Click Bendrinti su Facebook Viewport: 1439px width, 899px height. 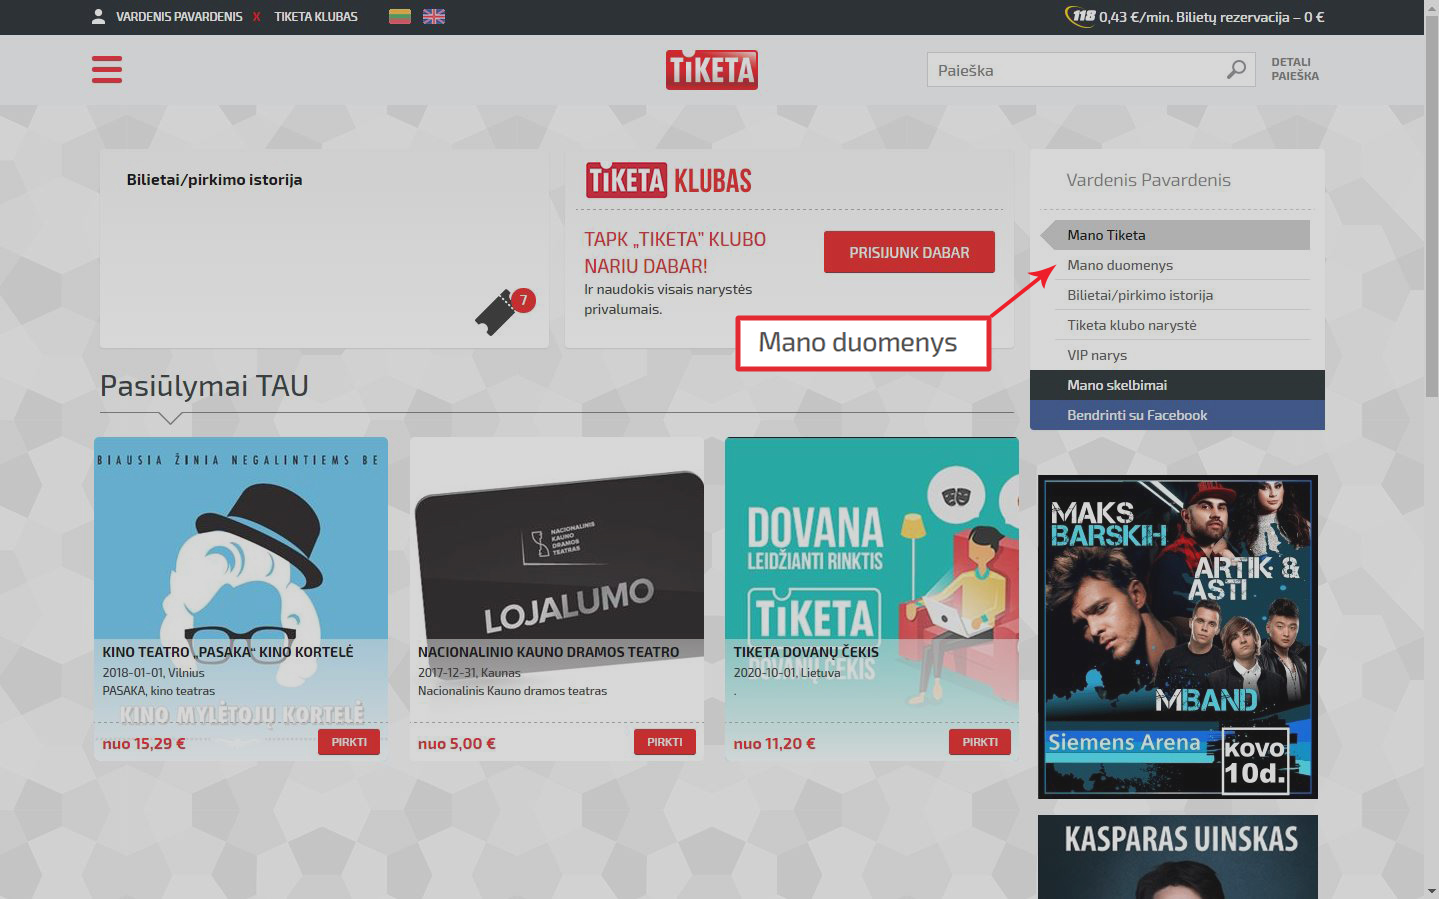tap(1177, 415)
